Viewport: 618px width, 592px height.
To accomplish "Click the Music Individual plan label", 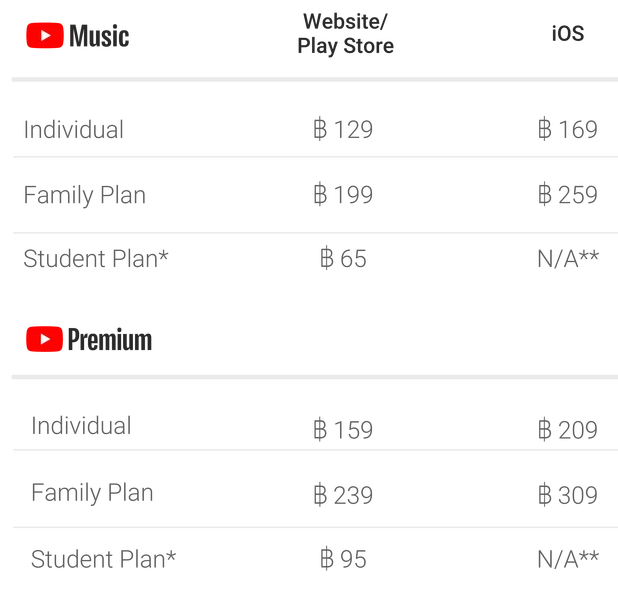I will tap(74, 129).
